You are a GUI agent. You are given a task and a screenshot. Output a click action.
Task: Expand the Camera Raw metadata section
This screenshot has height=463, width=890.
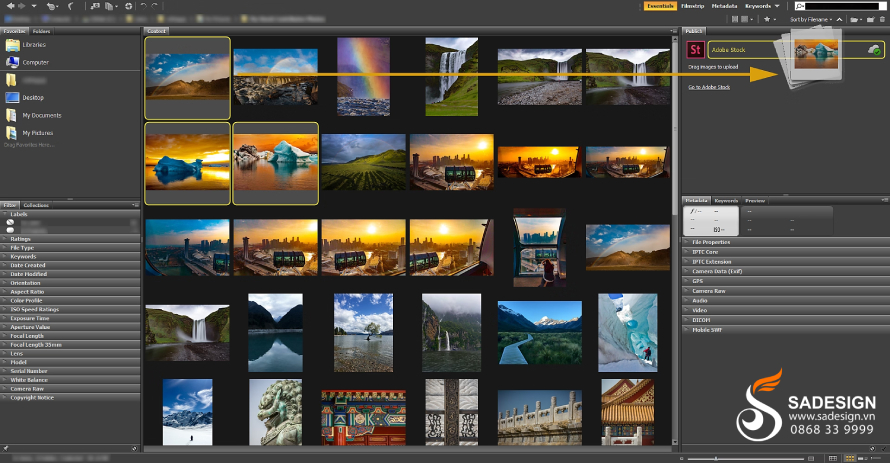786,291
